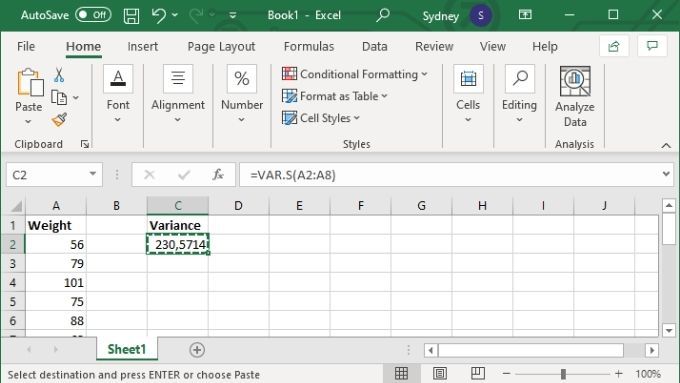
Task: Open the Help tab
Action: point(545,46)
